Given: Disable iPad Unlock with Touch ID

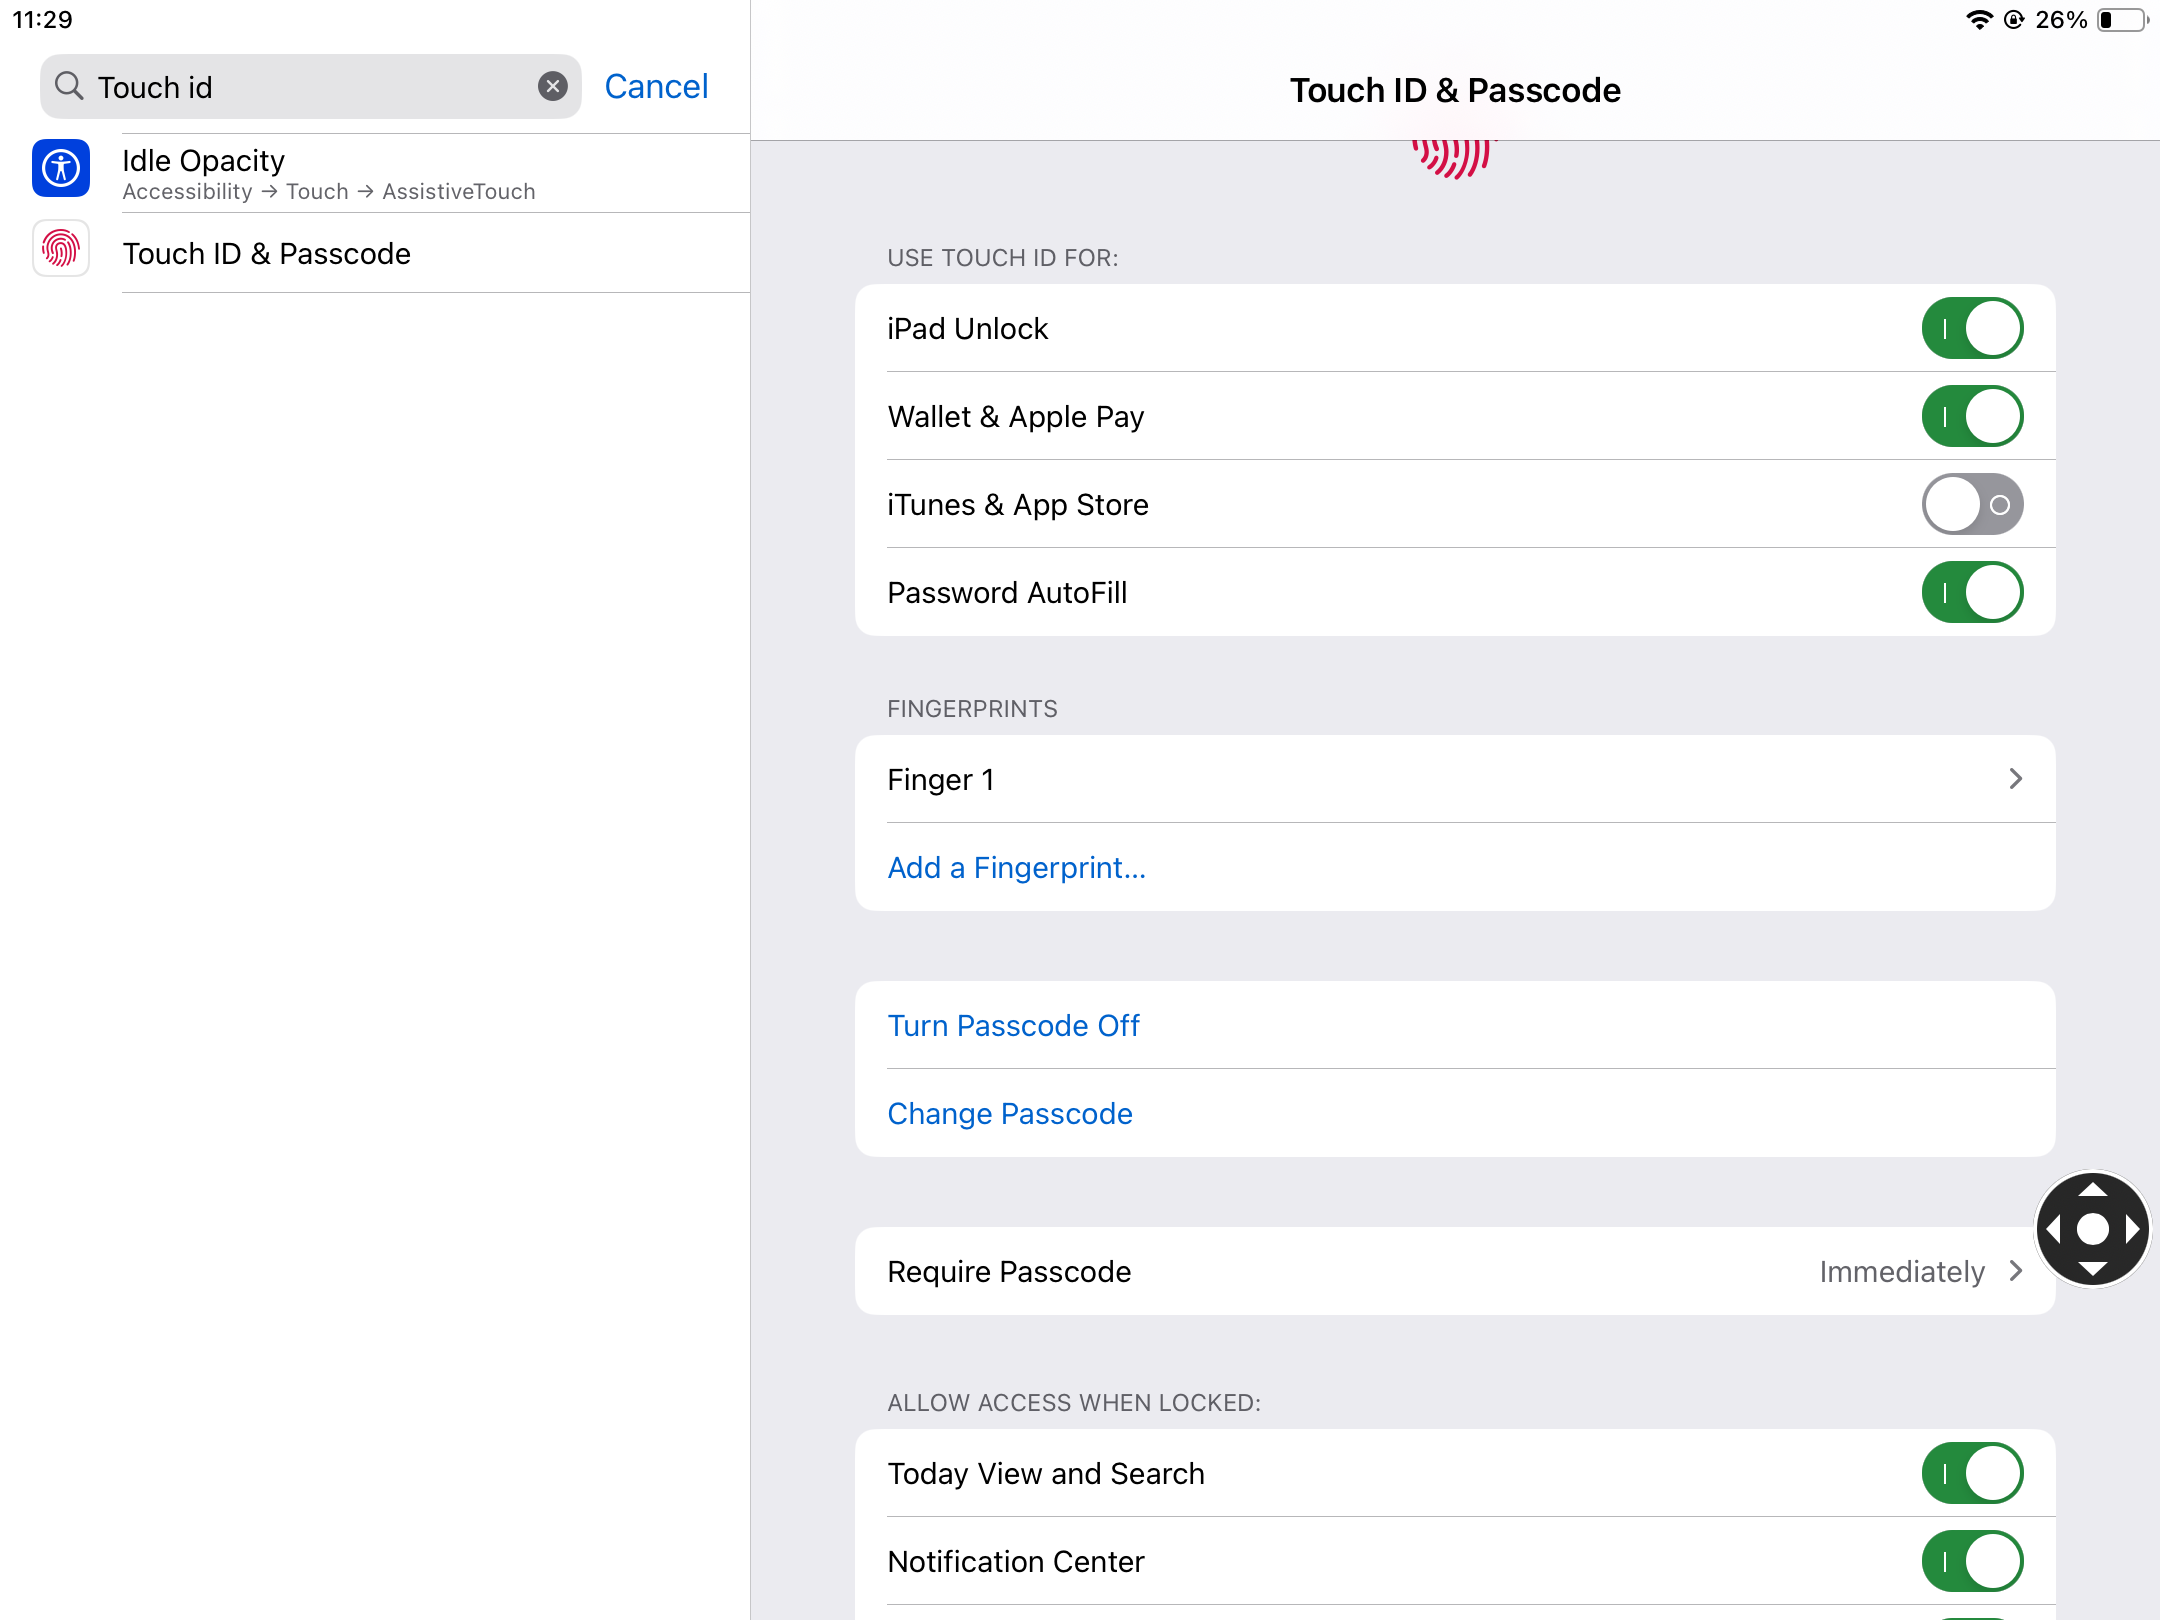Looking at the screenshot, I should pos(1971,329).
